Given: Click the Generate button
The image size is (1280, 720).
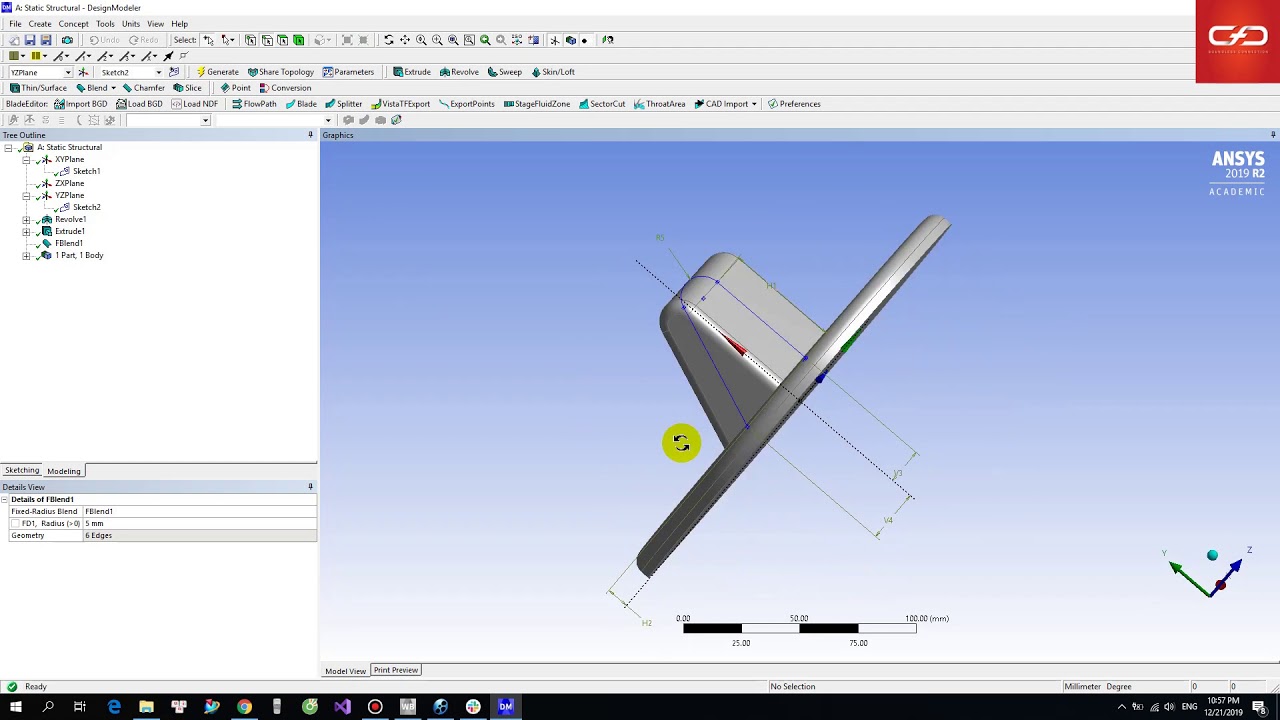Looking at the screenshot, I should tap(217, 72).
